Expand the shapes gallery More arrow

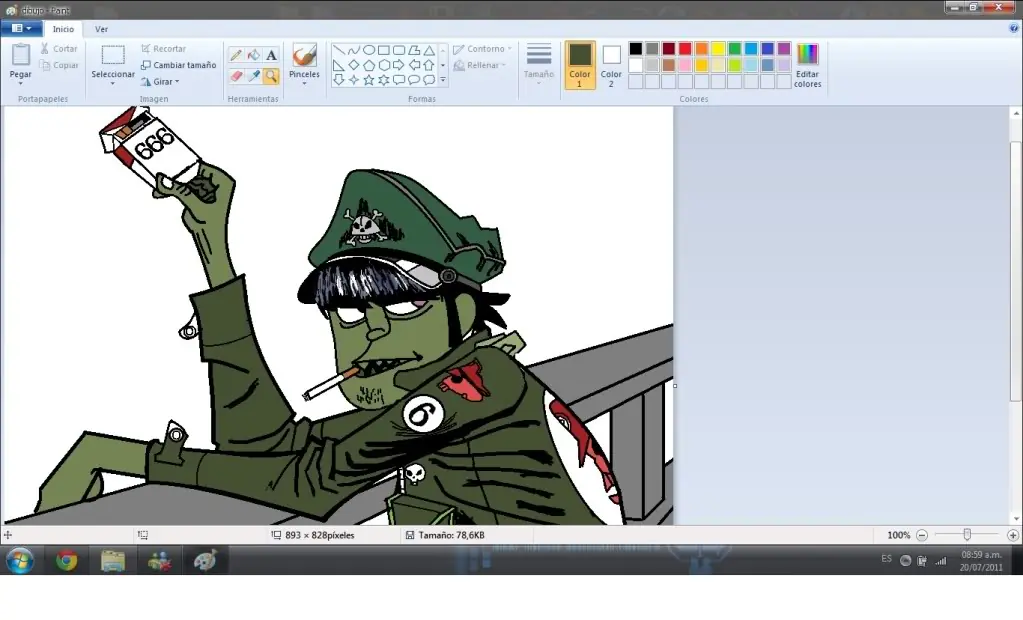pos(443,80)
